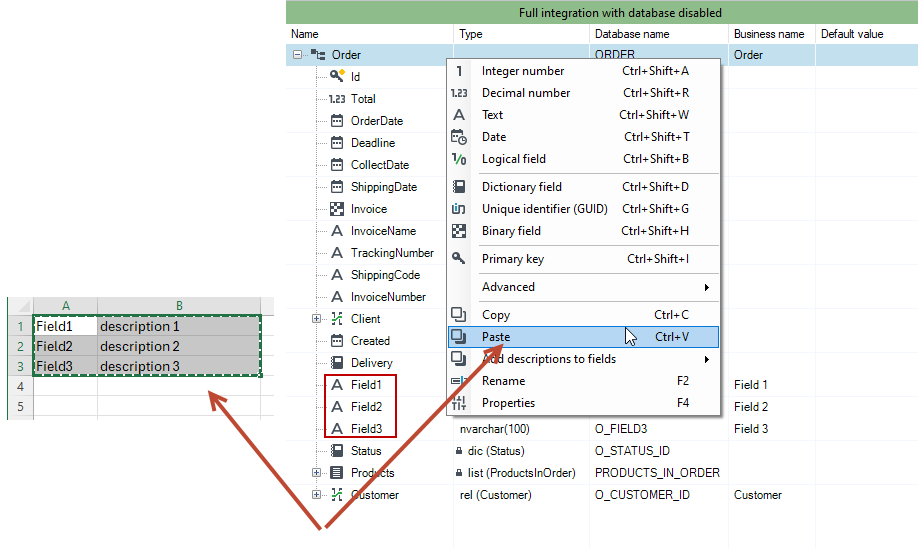The width and height of the screenshot is (918, 548).
Task: Click the text icon beside TrackingNumber
Action: coord(337,253)
